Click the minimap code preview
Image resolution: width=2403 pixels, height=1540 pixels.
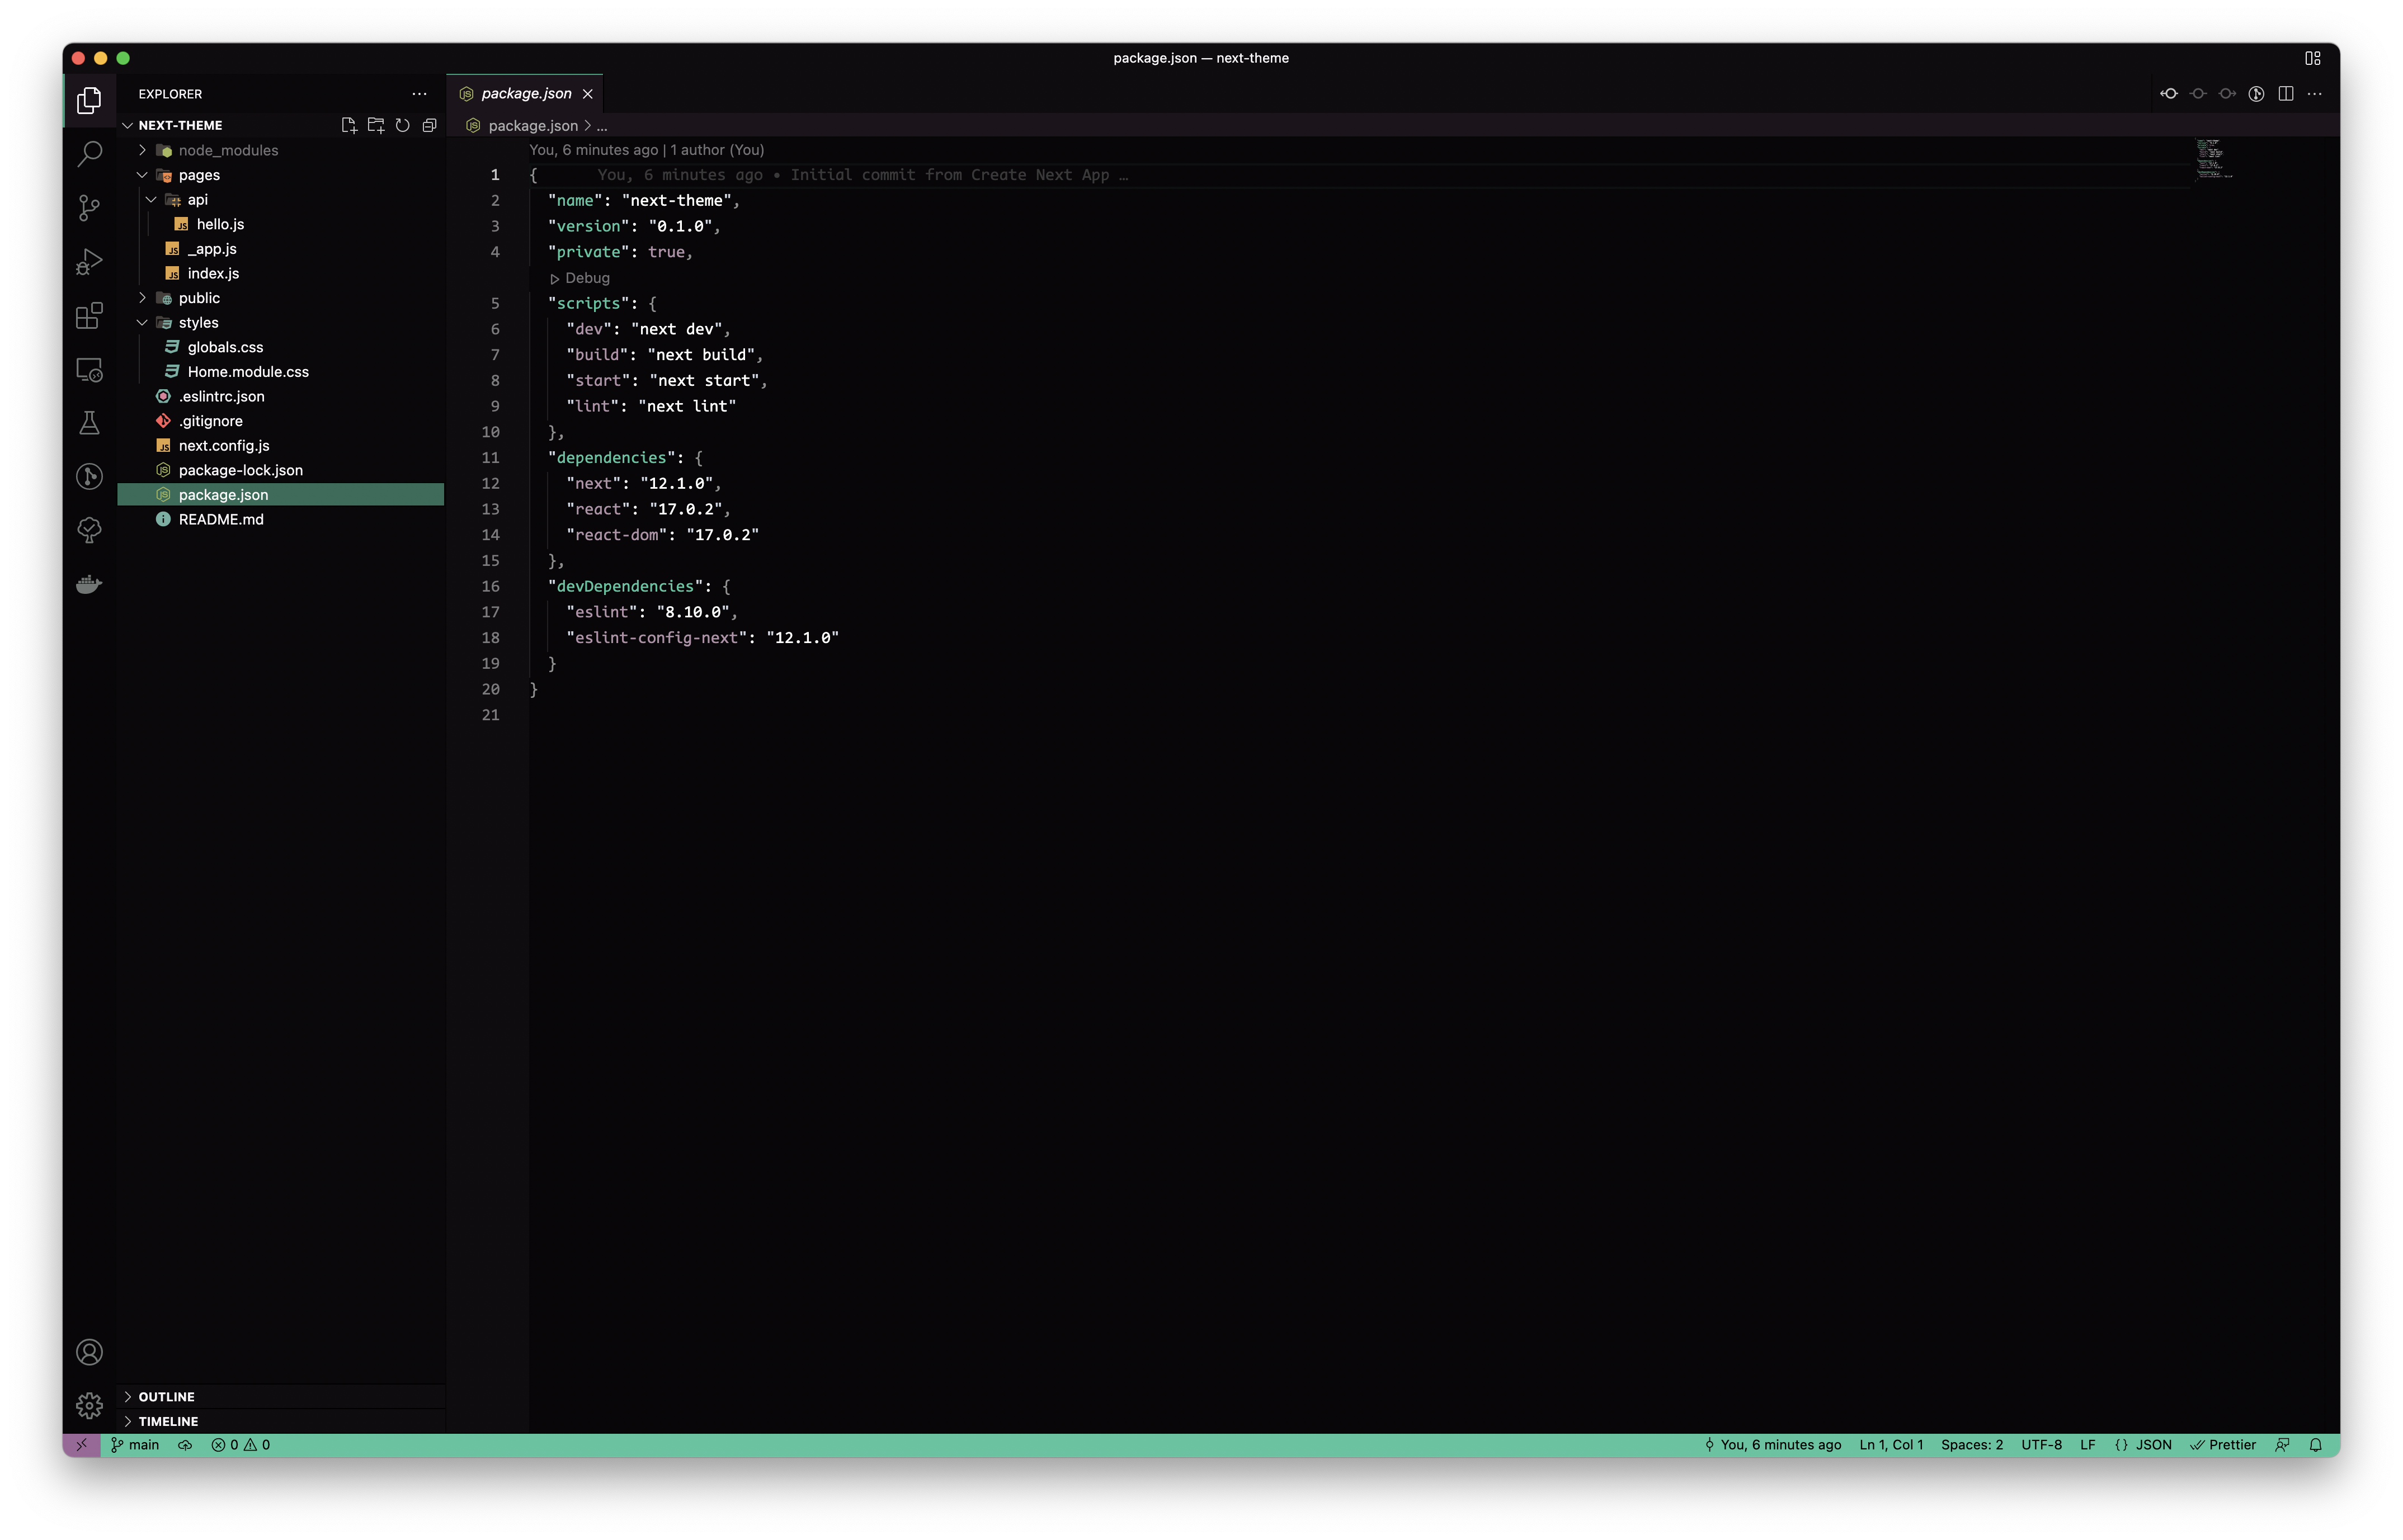point(2213,160)
